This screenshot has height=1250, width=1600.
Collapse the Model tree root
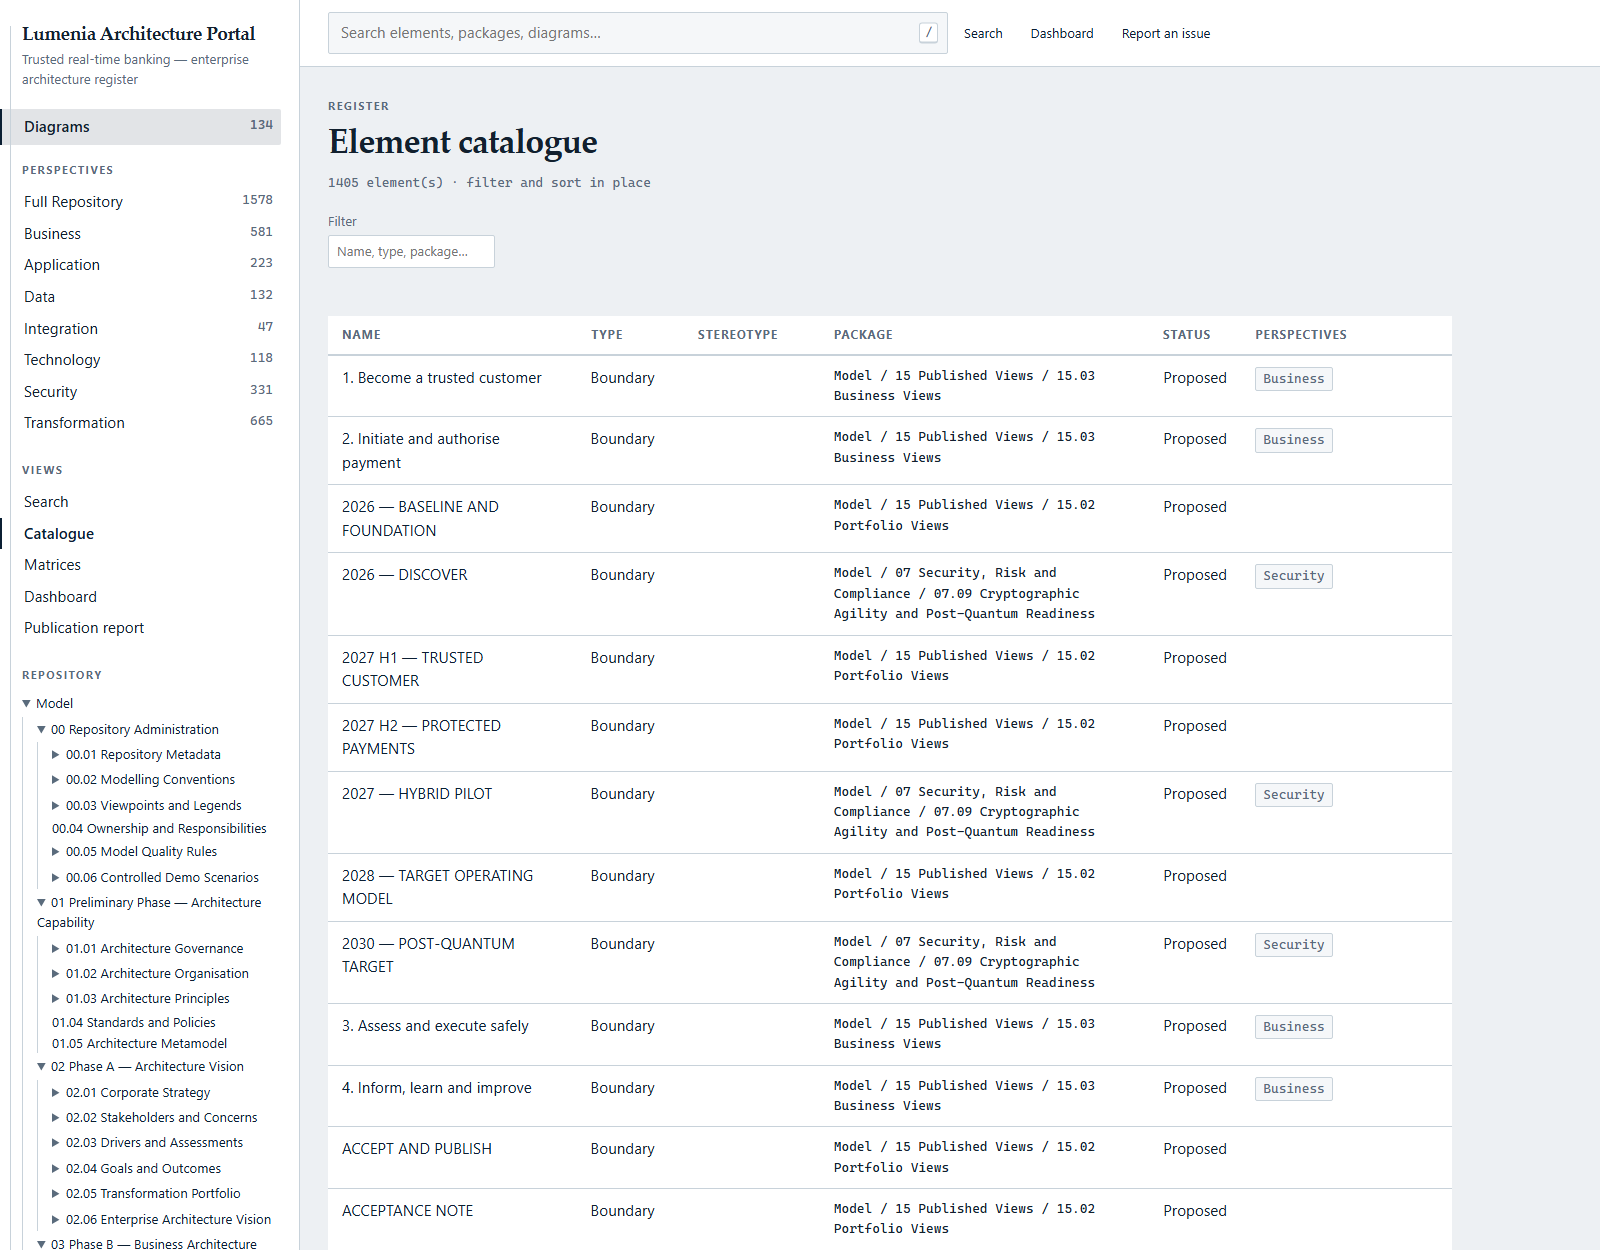click(27, 704)
